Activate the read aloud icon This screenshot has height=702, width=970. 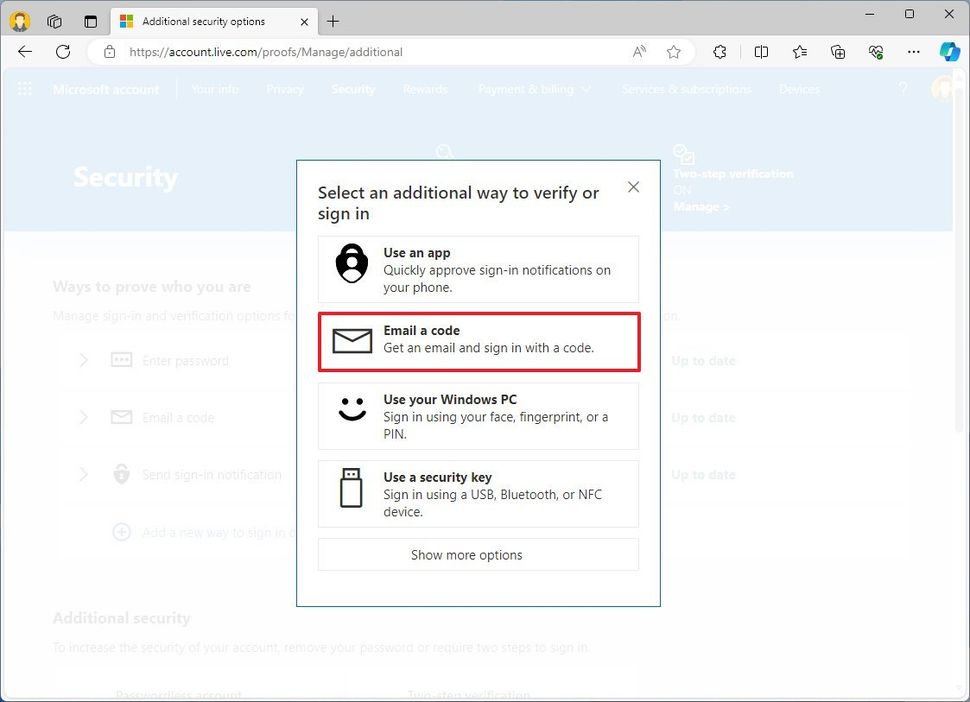[639, 52]
